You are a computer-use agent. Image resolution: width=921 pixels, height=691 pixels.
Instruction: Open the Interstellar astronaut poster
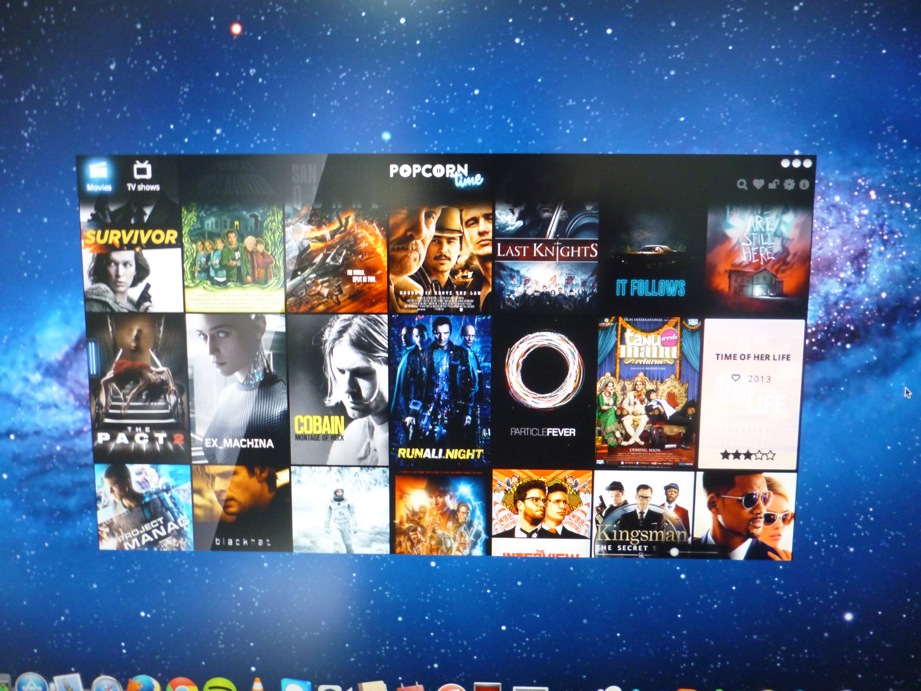pyautogui.click(x=341, y=510)
